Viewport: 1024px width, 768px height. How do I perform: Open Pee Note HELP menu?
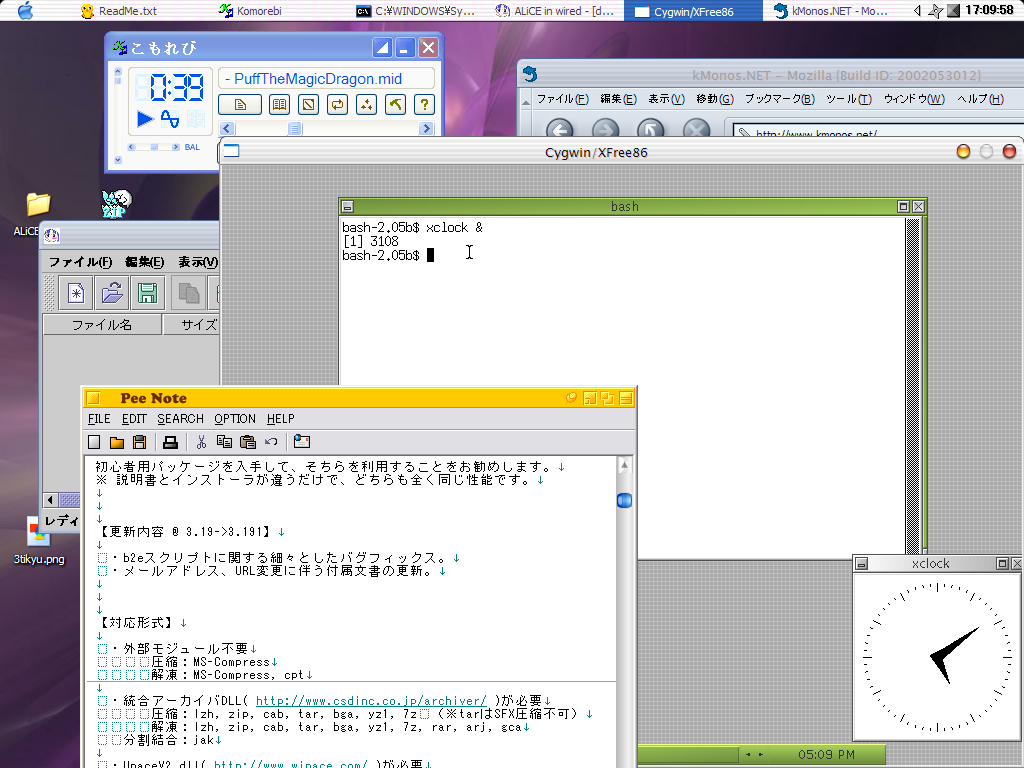pos(281,419)
